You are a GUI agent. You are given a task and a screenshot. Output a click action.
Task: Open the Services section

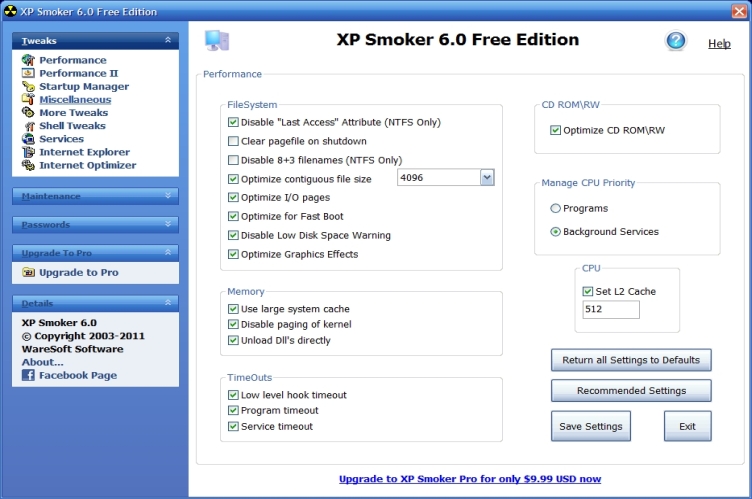[61, 139]
